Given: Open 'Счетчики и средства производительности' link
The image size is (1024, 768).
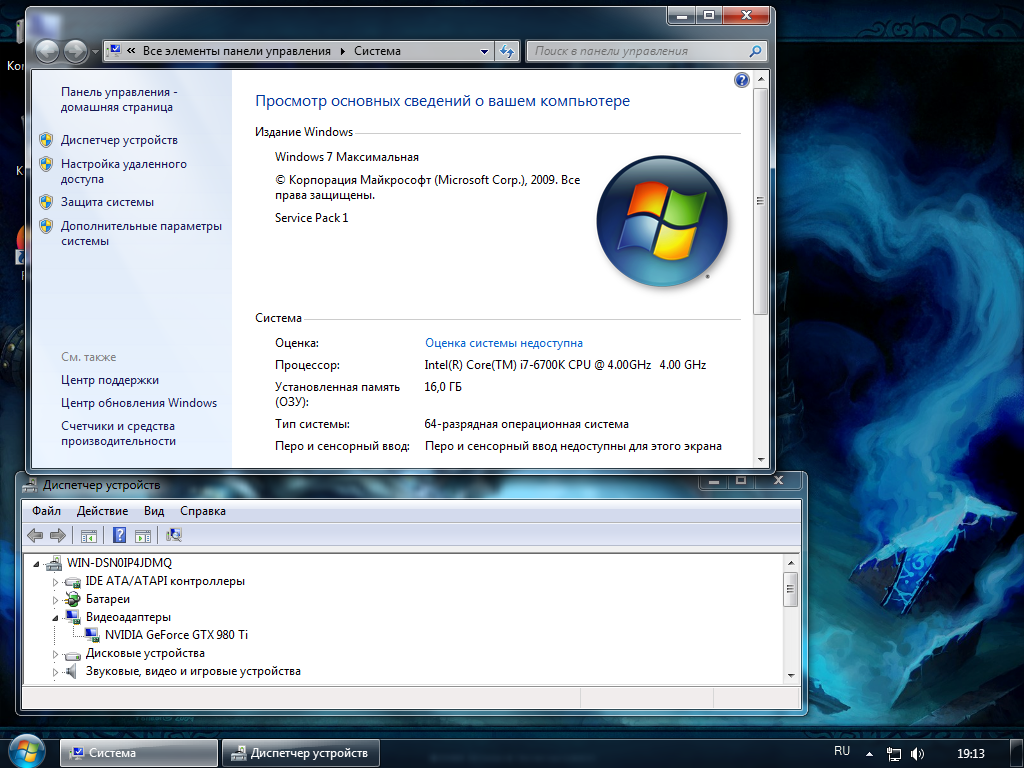Looking at the screenshot, I should click(x=118, y=433).
